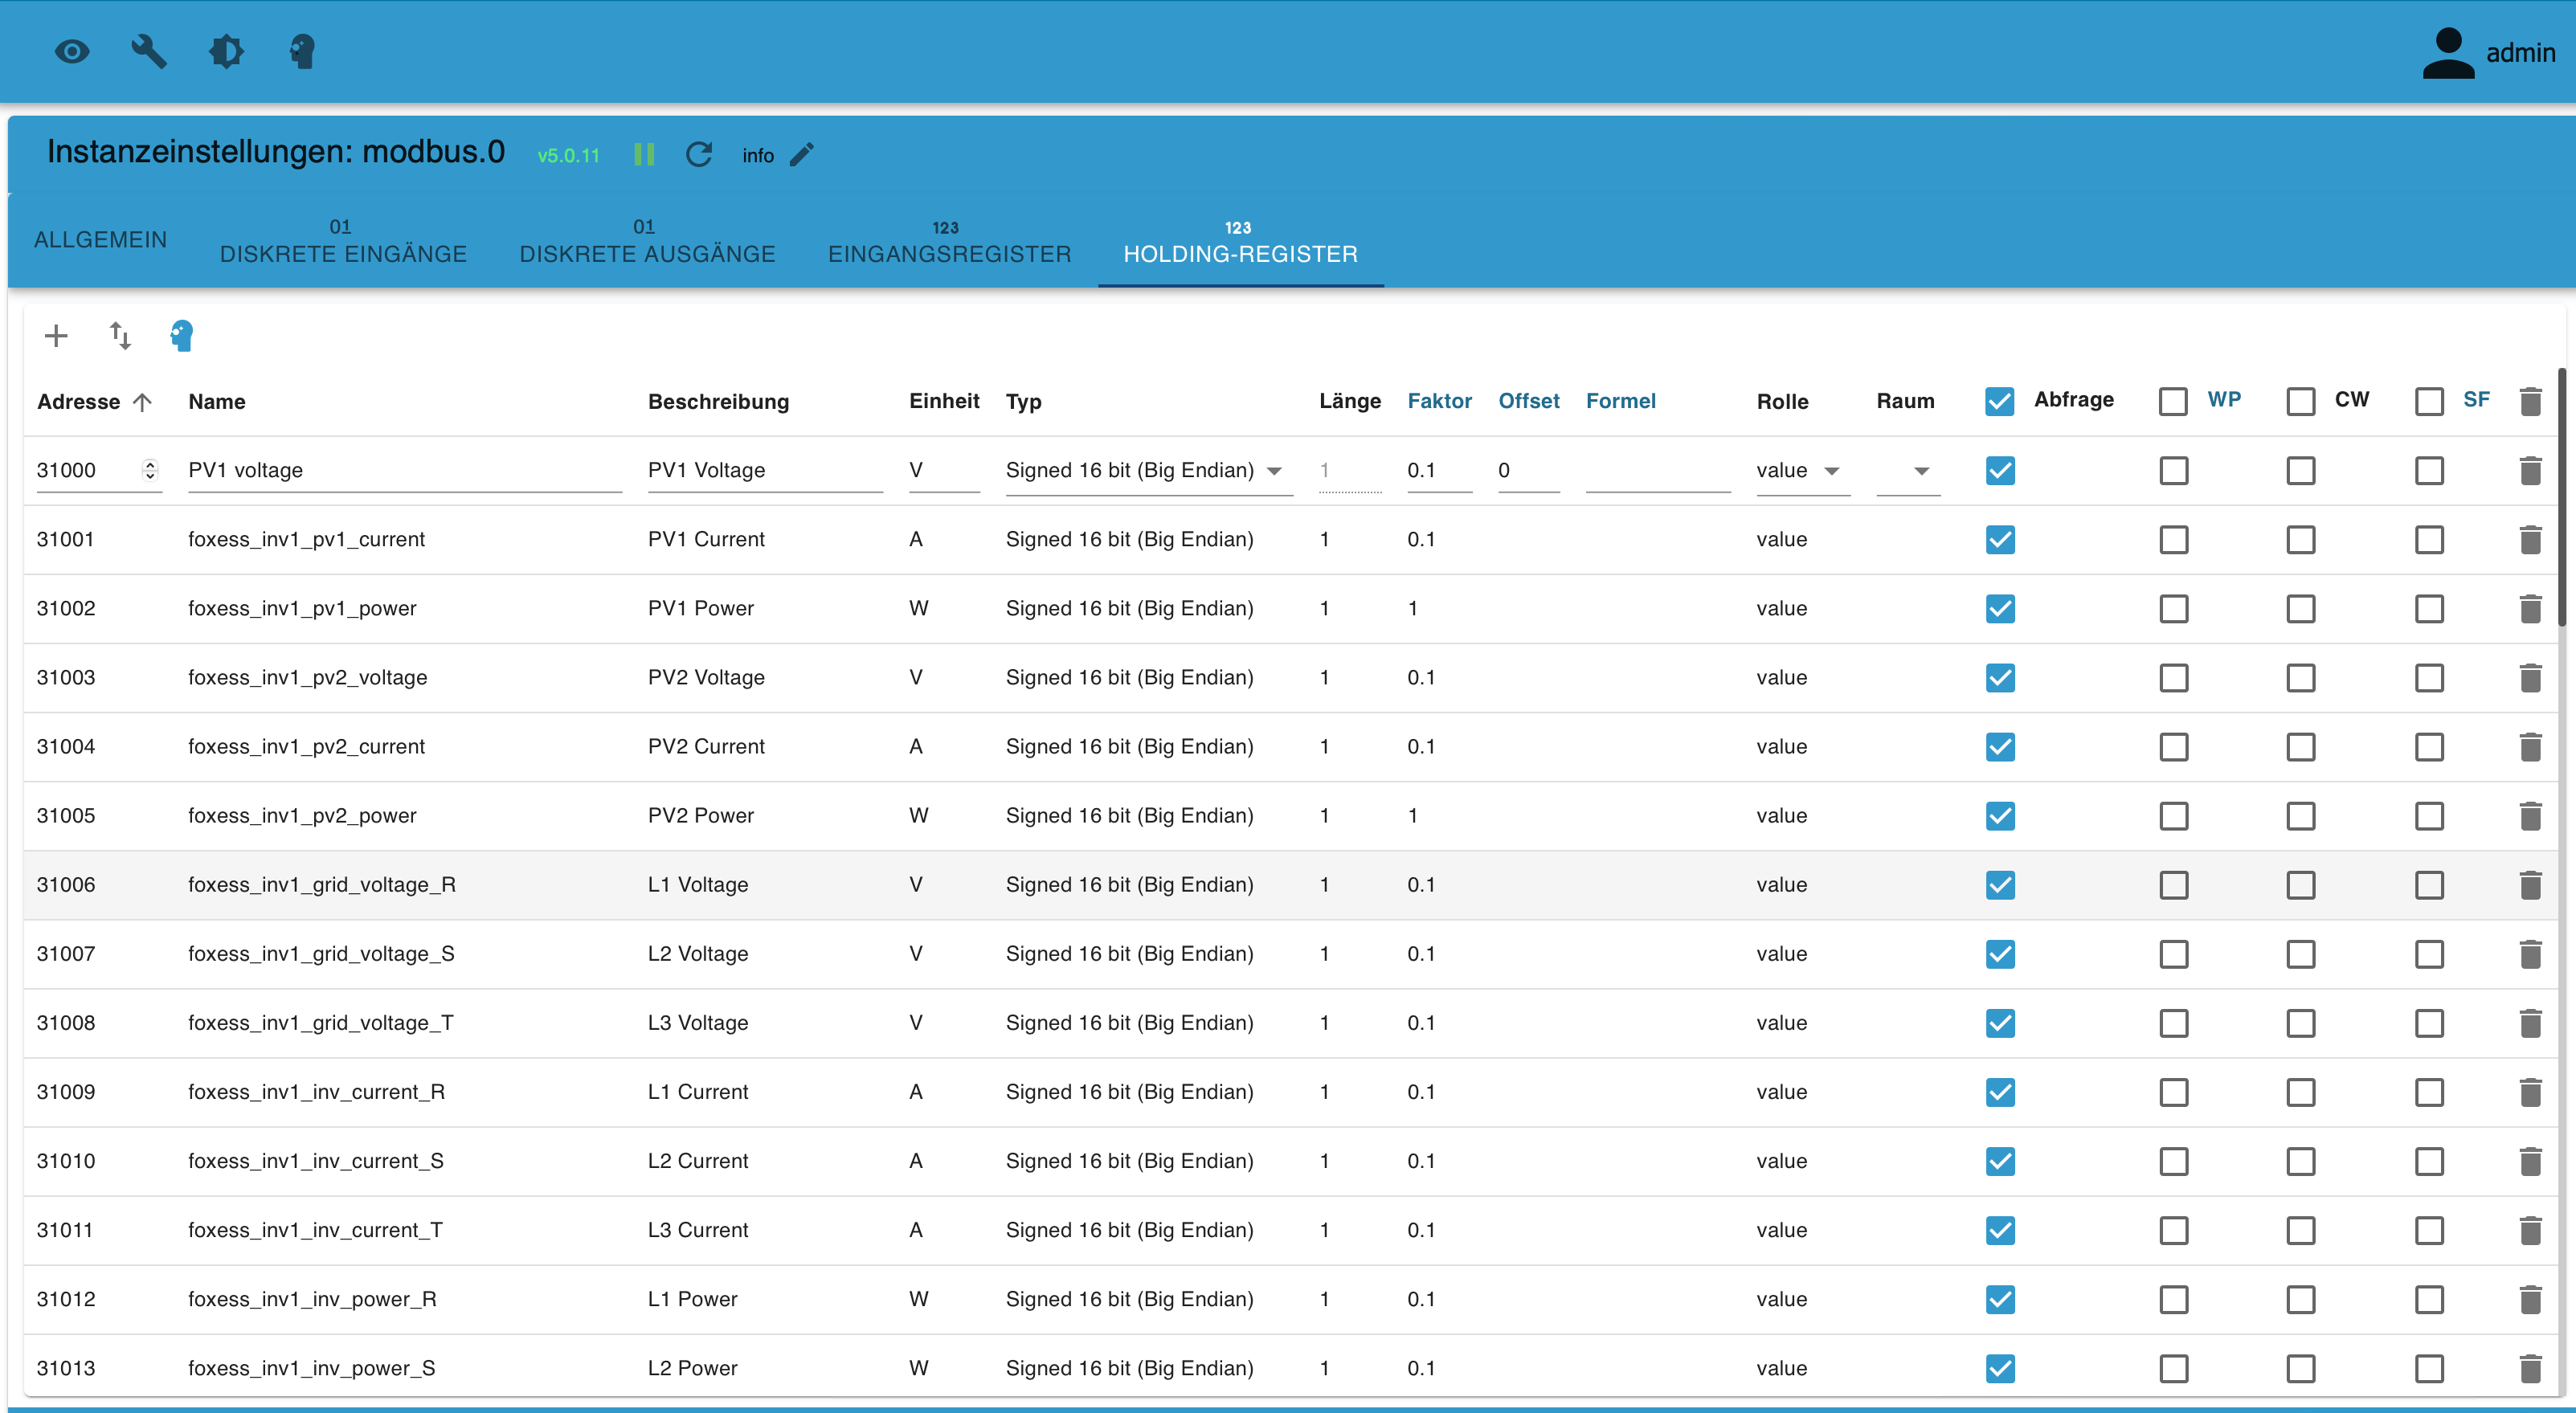Restart the instance with the reload icon
Screen dimensions: 2576x1413
point(699,154)
